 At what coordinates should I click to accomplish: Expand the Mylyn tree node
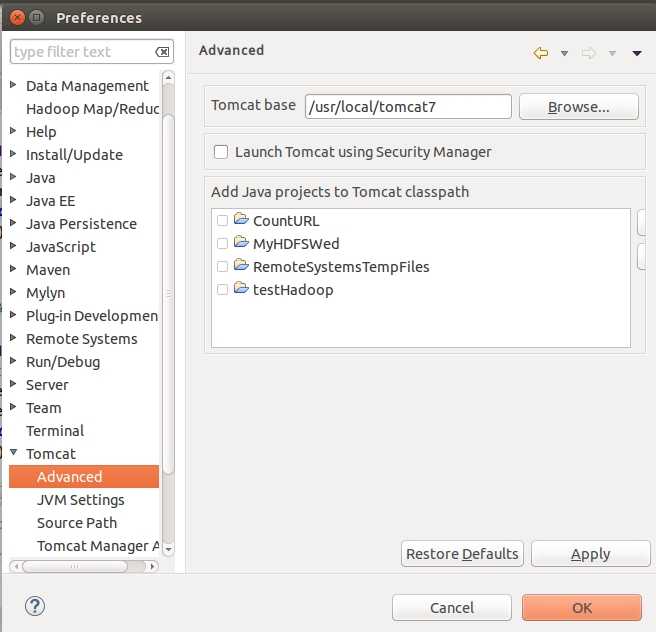[x=13, y=292]
